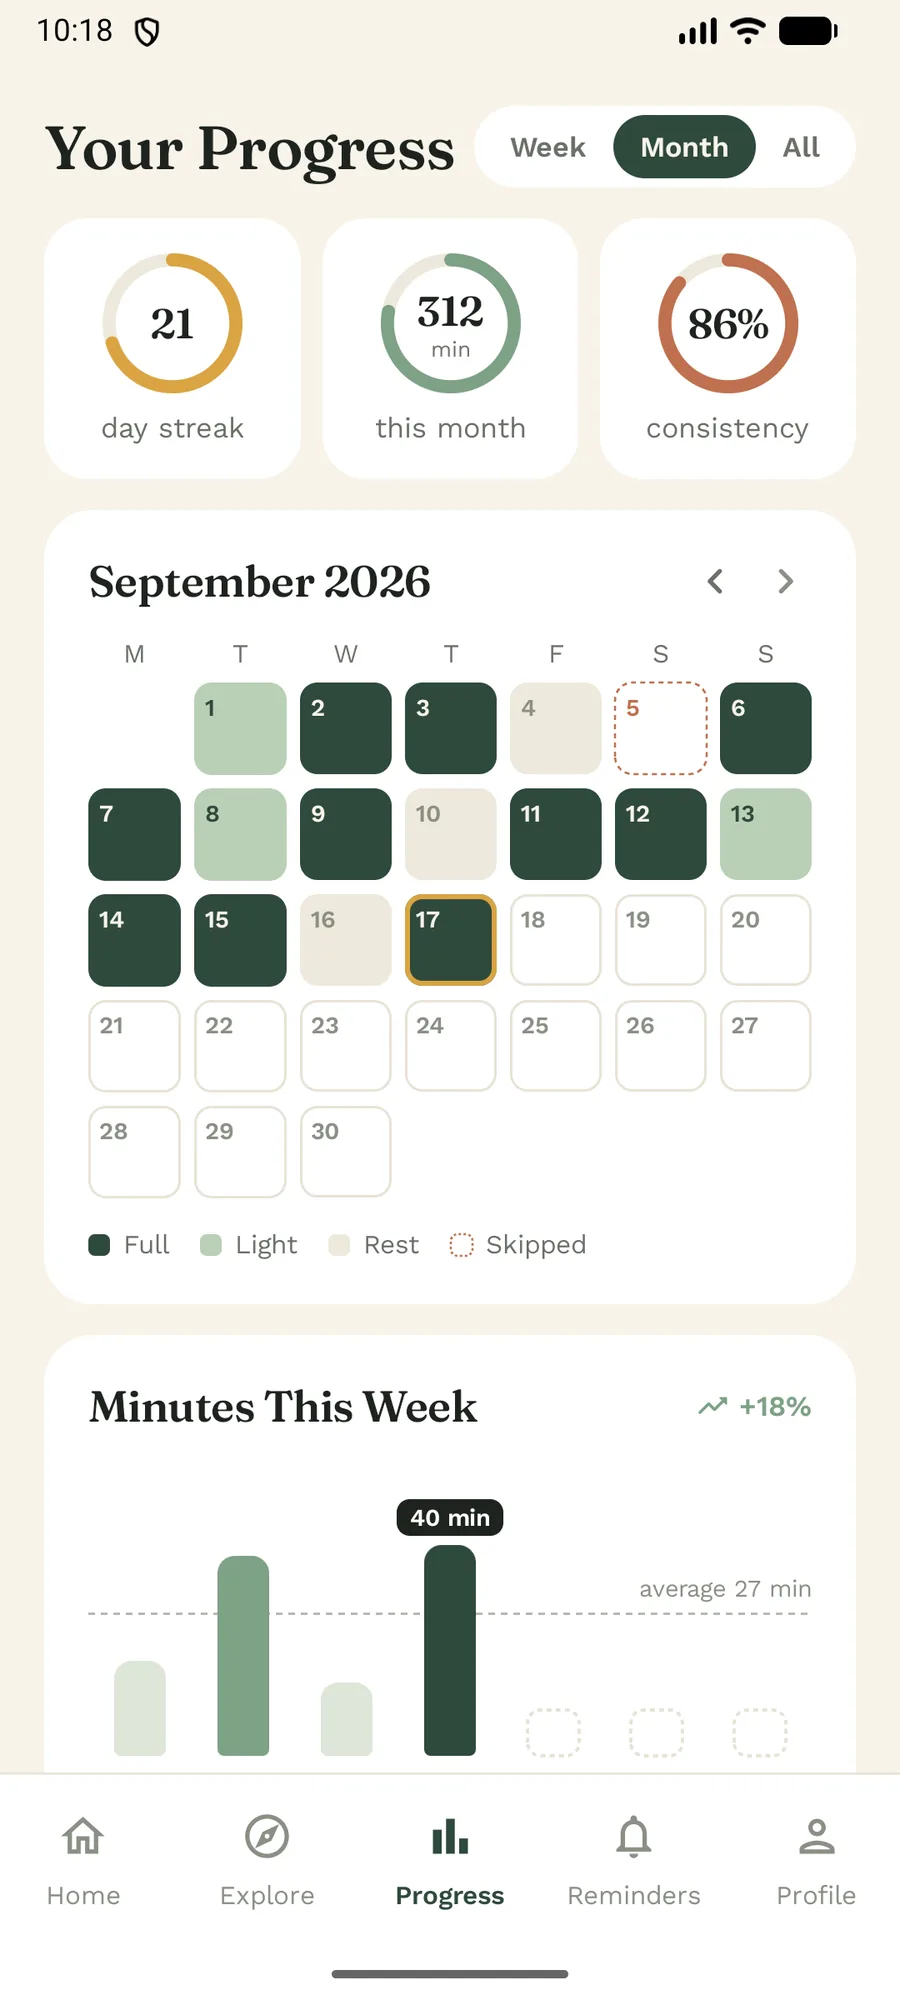The height and width of the screenshot is (2000, 900).
Task: Tap the Explore compass icon
Action: (267, 1836)
